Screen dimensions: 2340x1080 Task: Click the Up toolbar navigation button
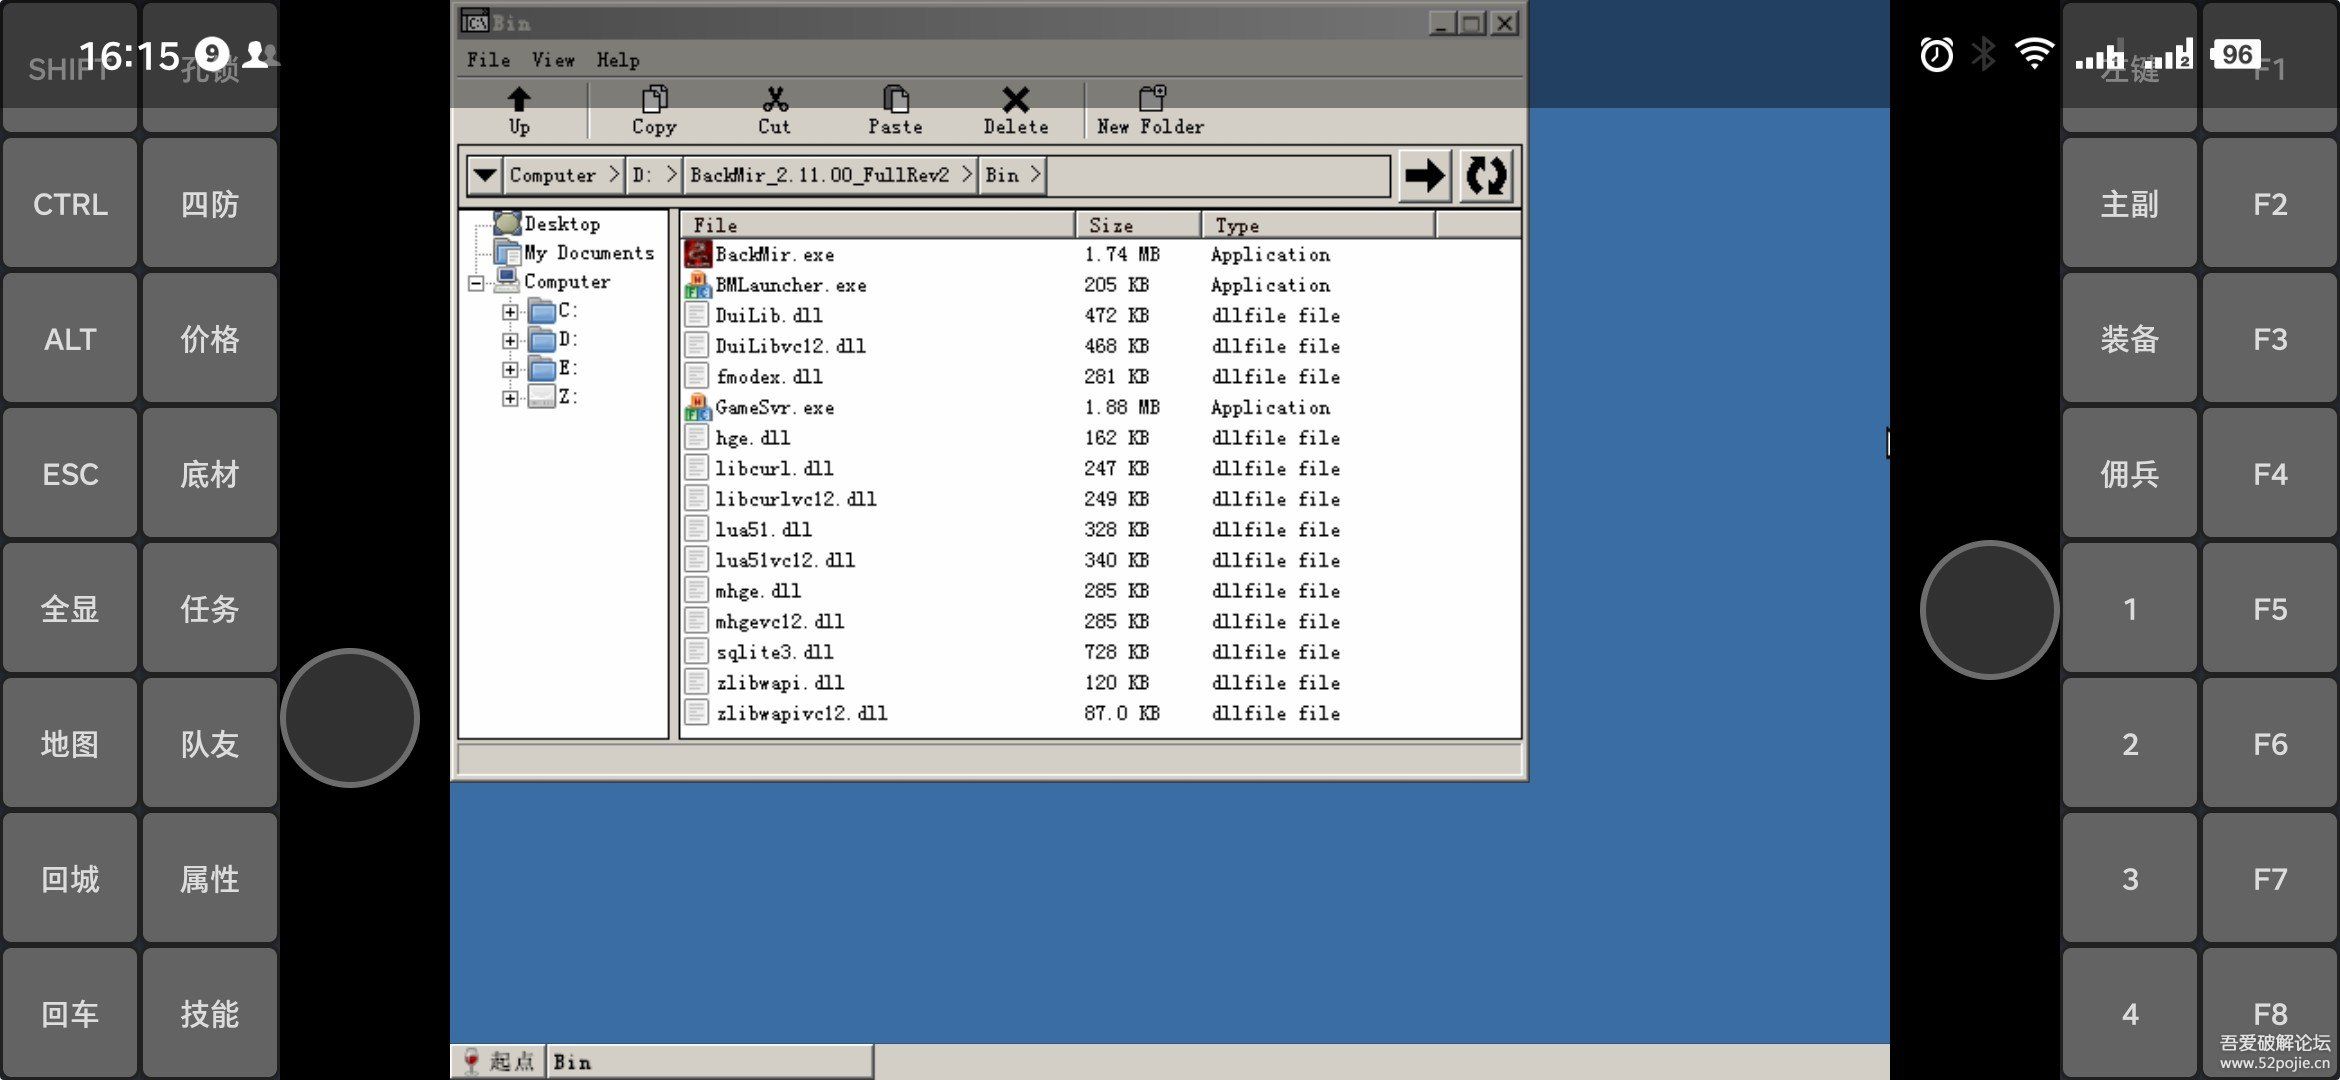coord(521,109)
